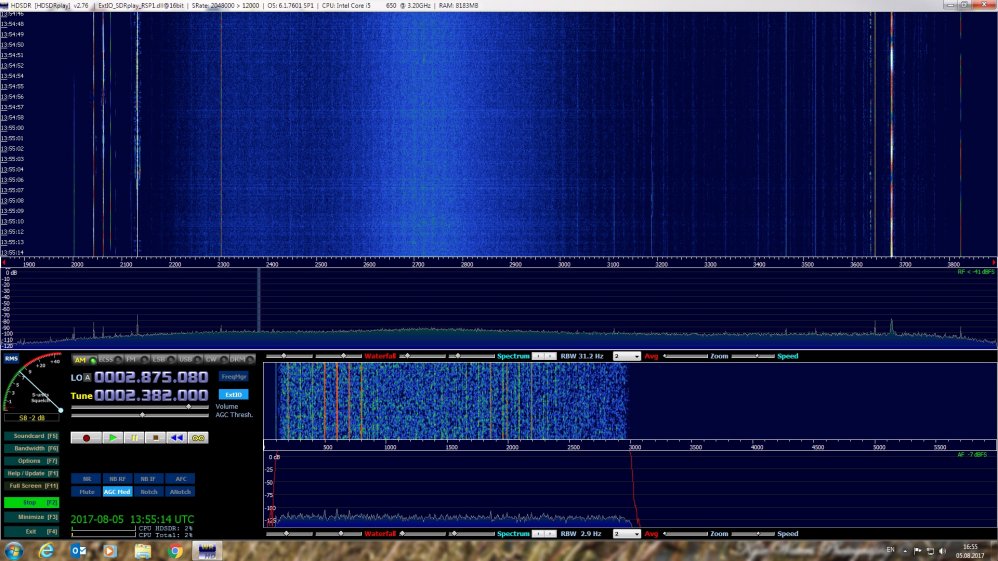Click the LO frequency display 0002.875.080
The width and height of the screenshot is (998, 561).
pos(151,377)
